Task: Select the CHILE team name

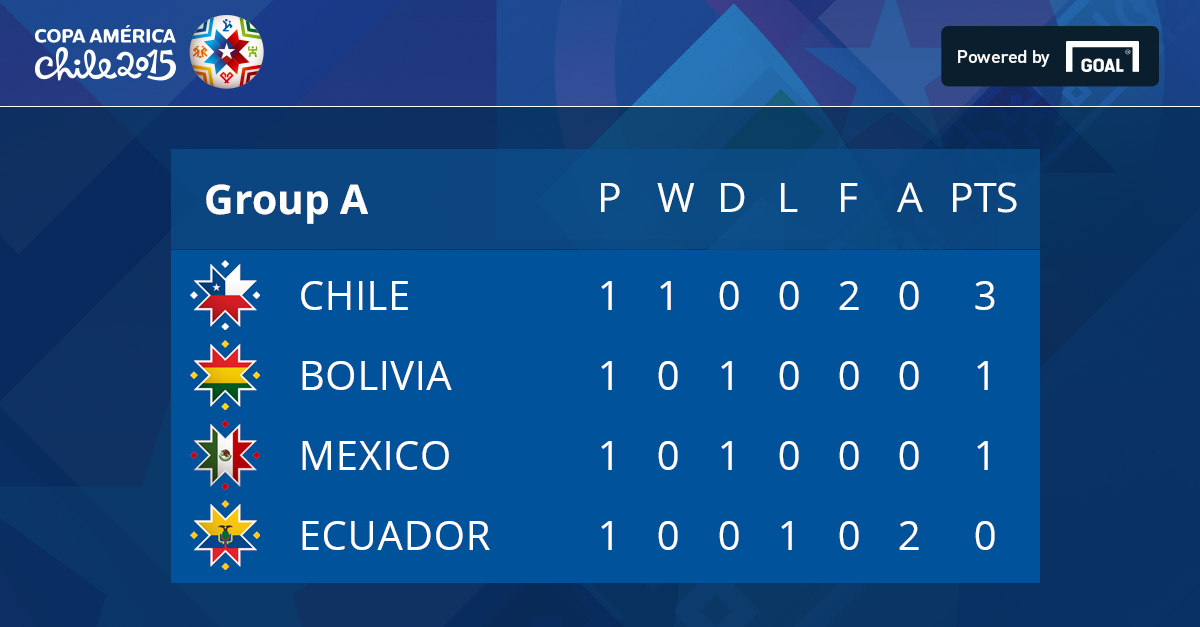Action: [x=355, y=296]
